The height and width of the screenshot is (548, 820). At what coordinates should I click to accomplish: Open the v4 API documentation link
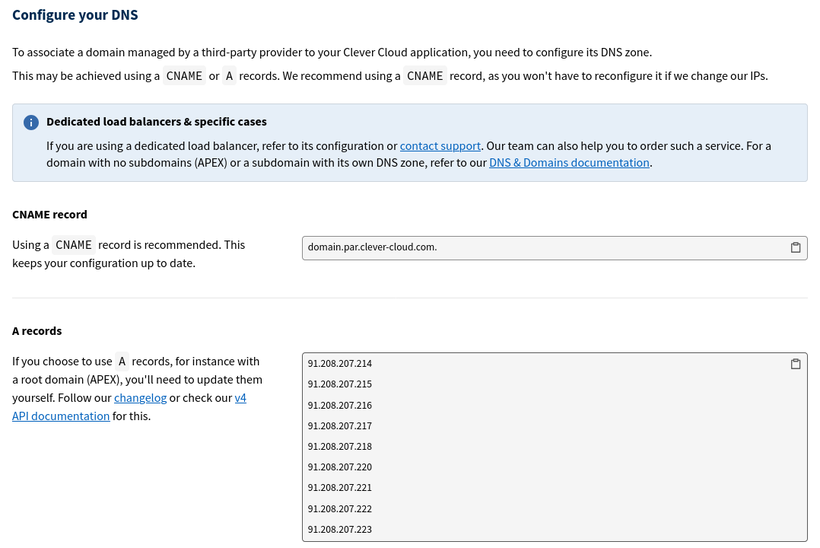coord(60,416)
